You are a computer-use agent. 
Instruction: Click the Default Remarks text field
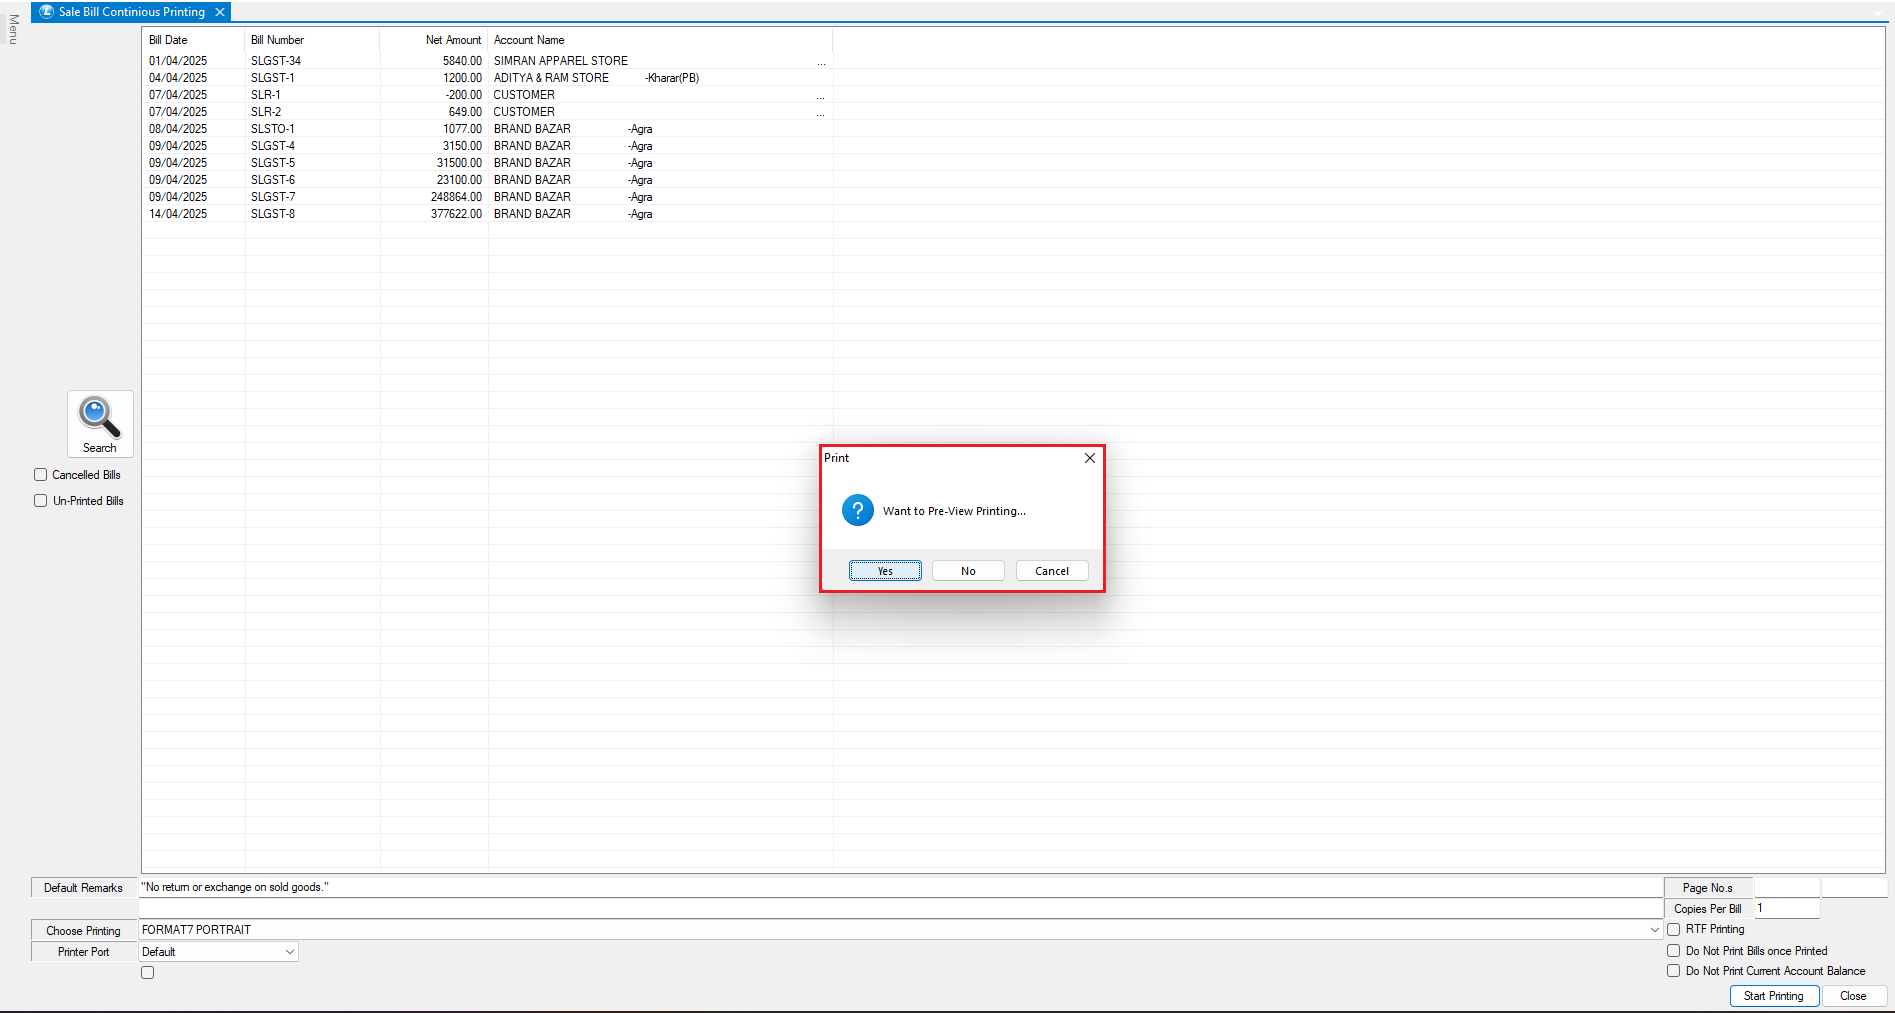click(900, 887)
